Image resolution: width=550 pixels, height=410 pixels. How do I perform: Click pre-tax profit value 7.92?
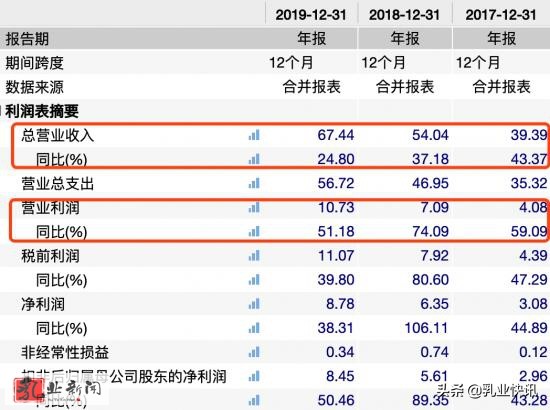434,256
